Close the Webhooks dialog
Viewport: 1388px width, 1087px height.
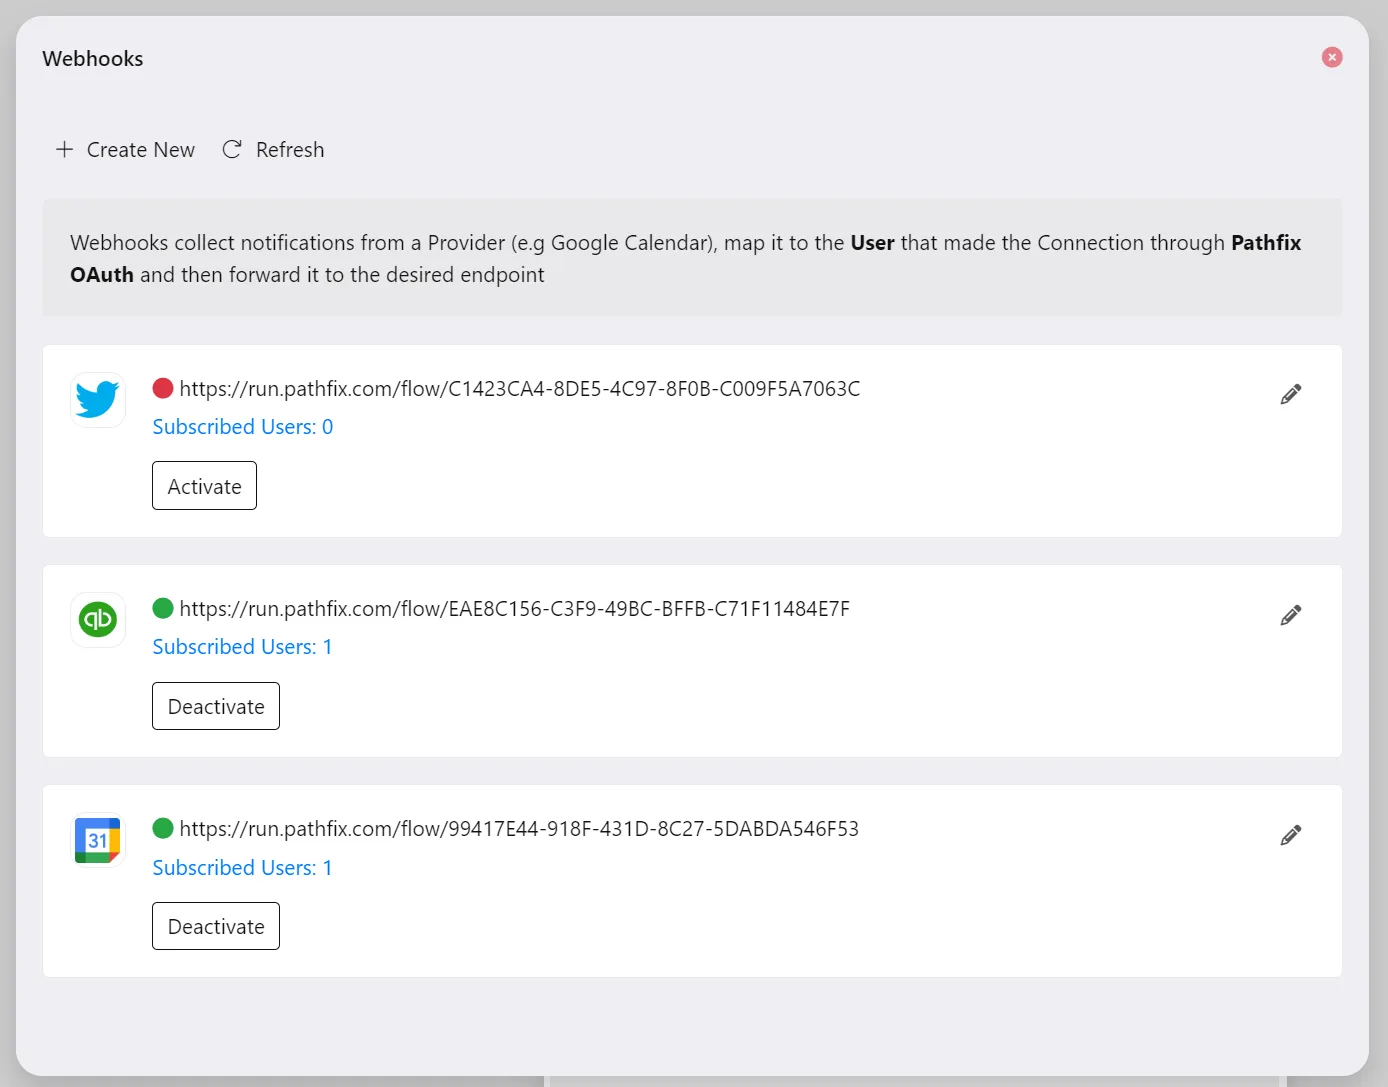click(x=1332, y=57)
